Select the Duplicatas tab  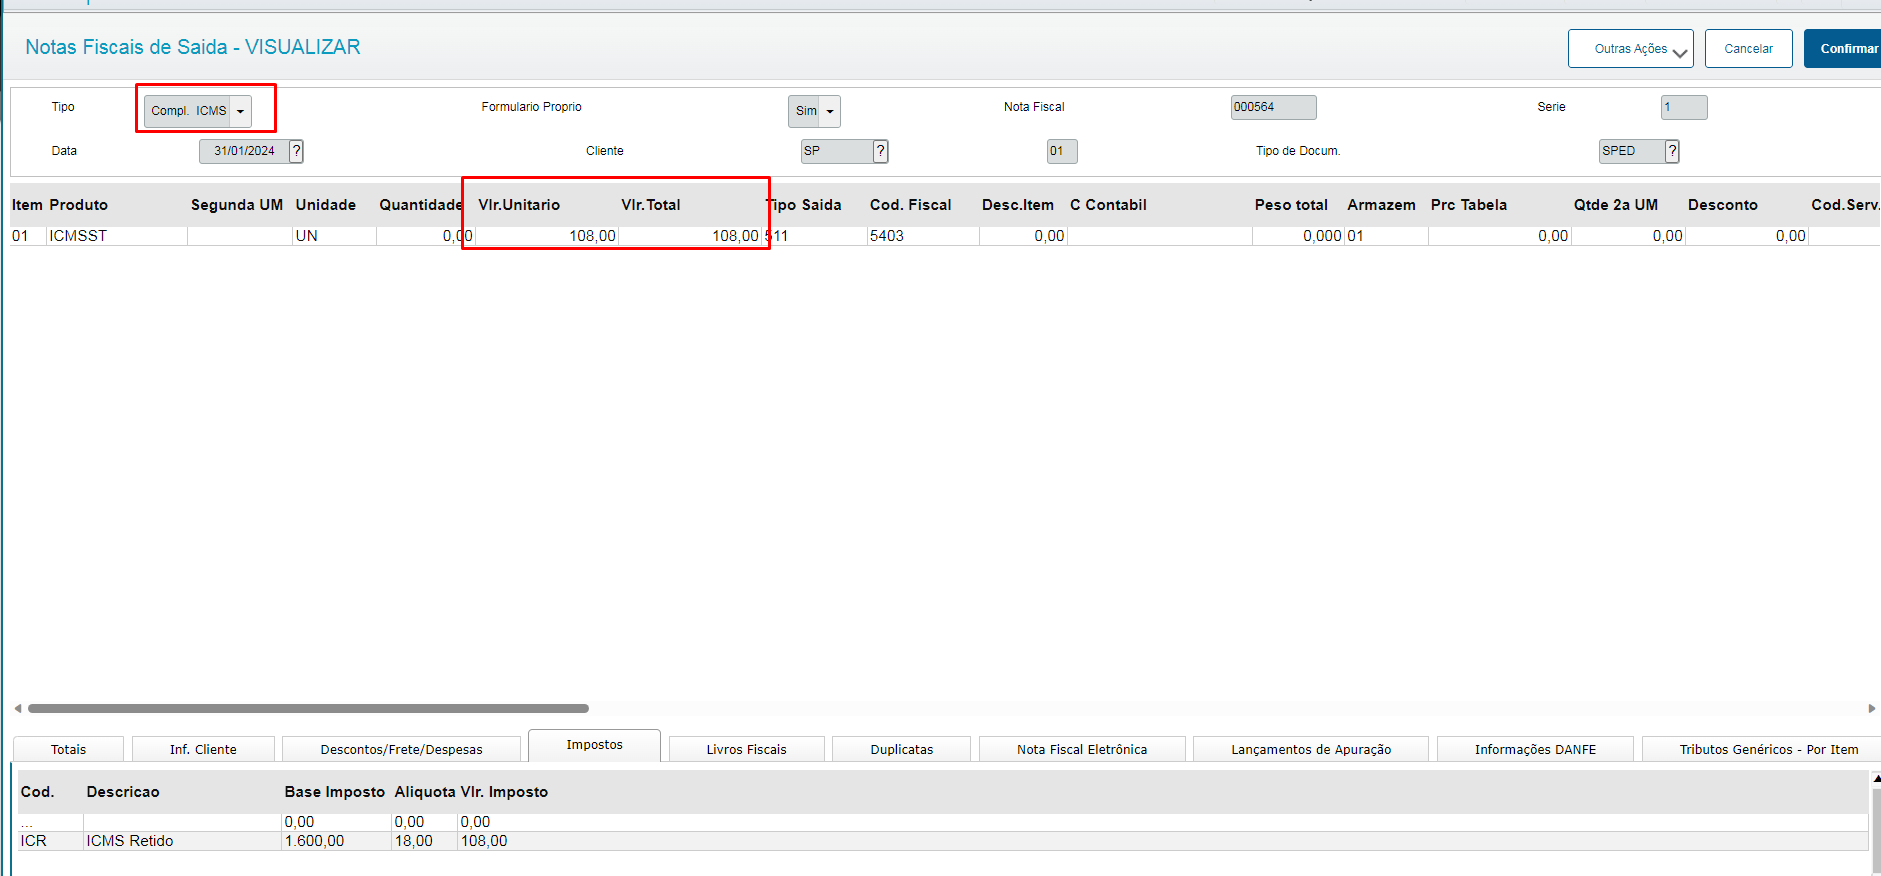[901, 749]
